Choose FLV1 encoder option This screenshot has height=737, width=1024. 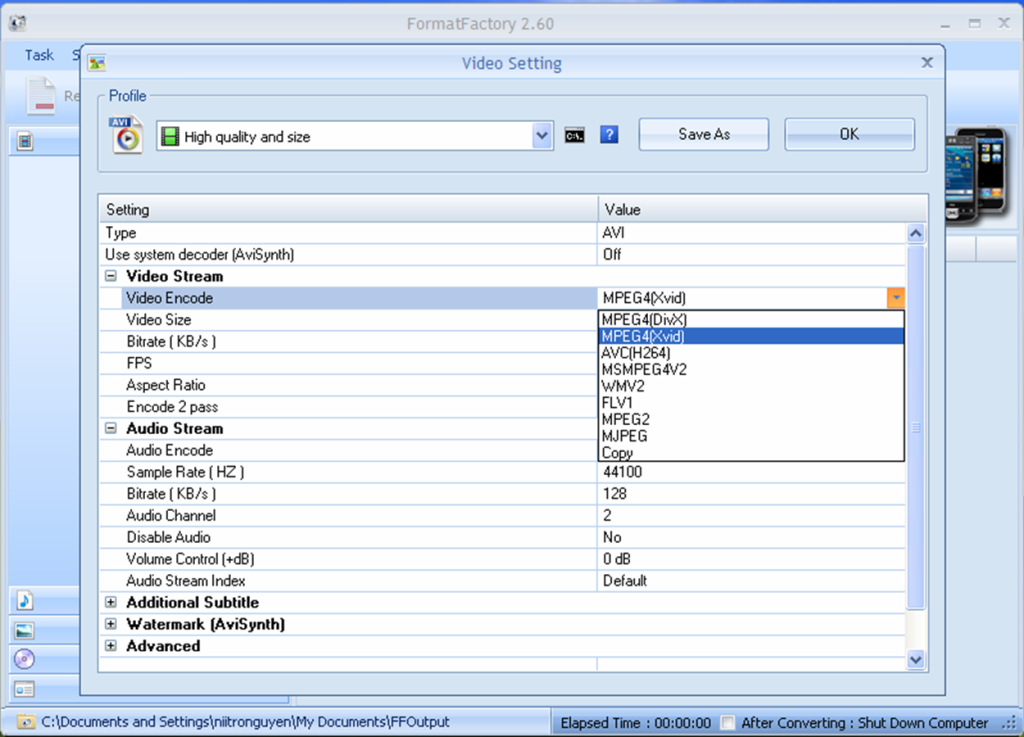pyautogui.click(x=751, y=403)
